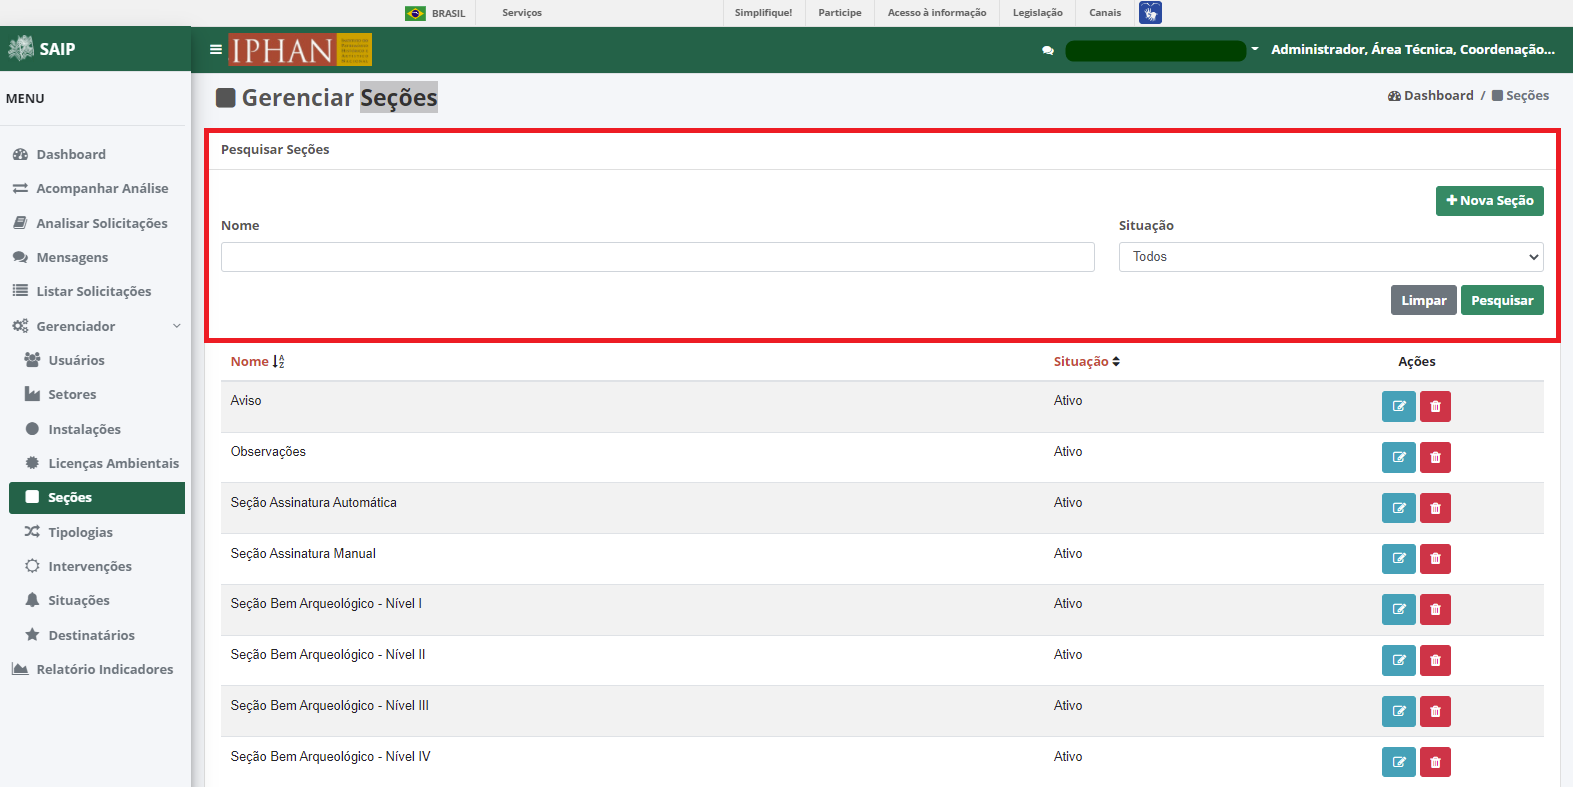Edit the Aviso section
This screenshot has width=1575, height=791.
coord(1399,407)
